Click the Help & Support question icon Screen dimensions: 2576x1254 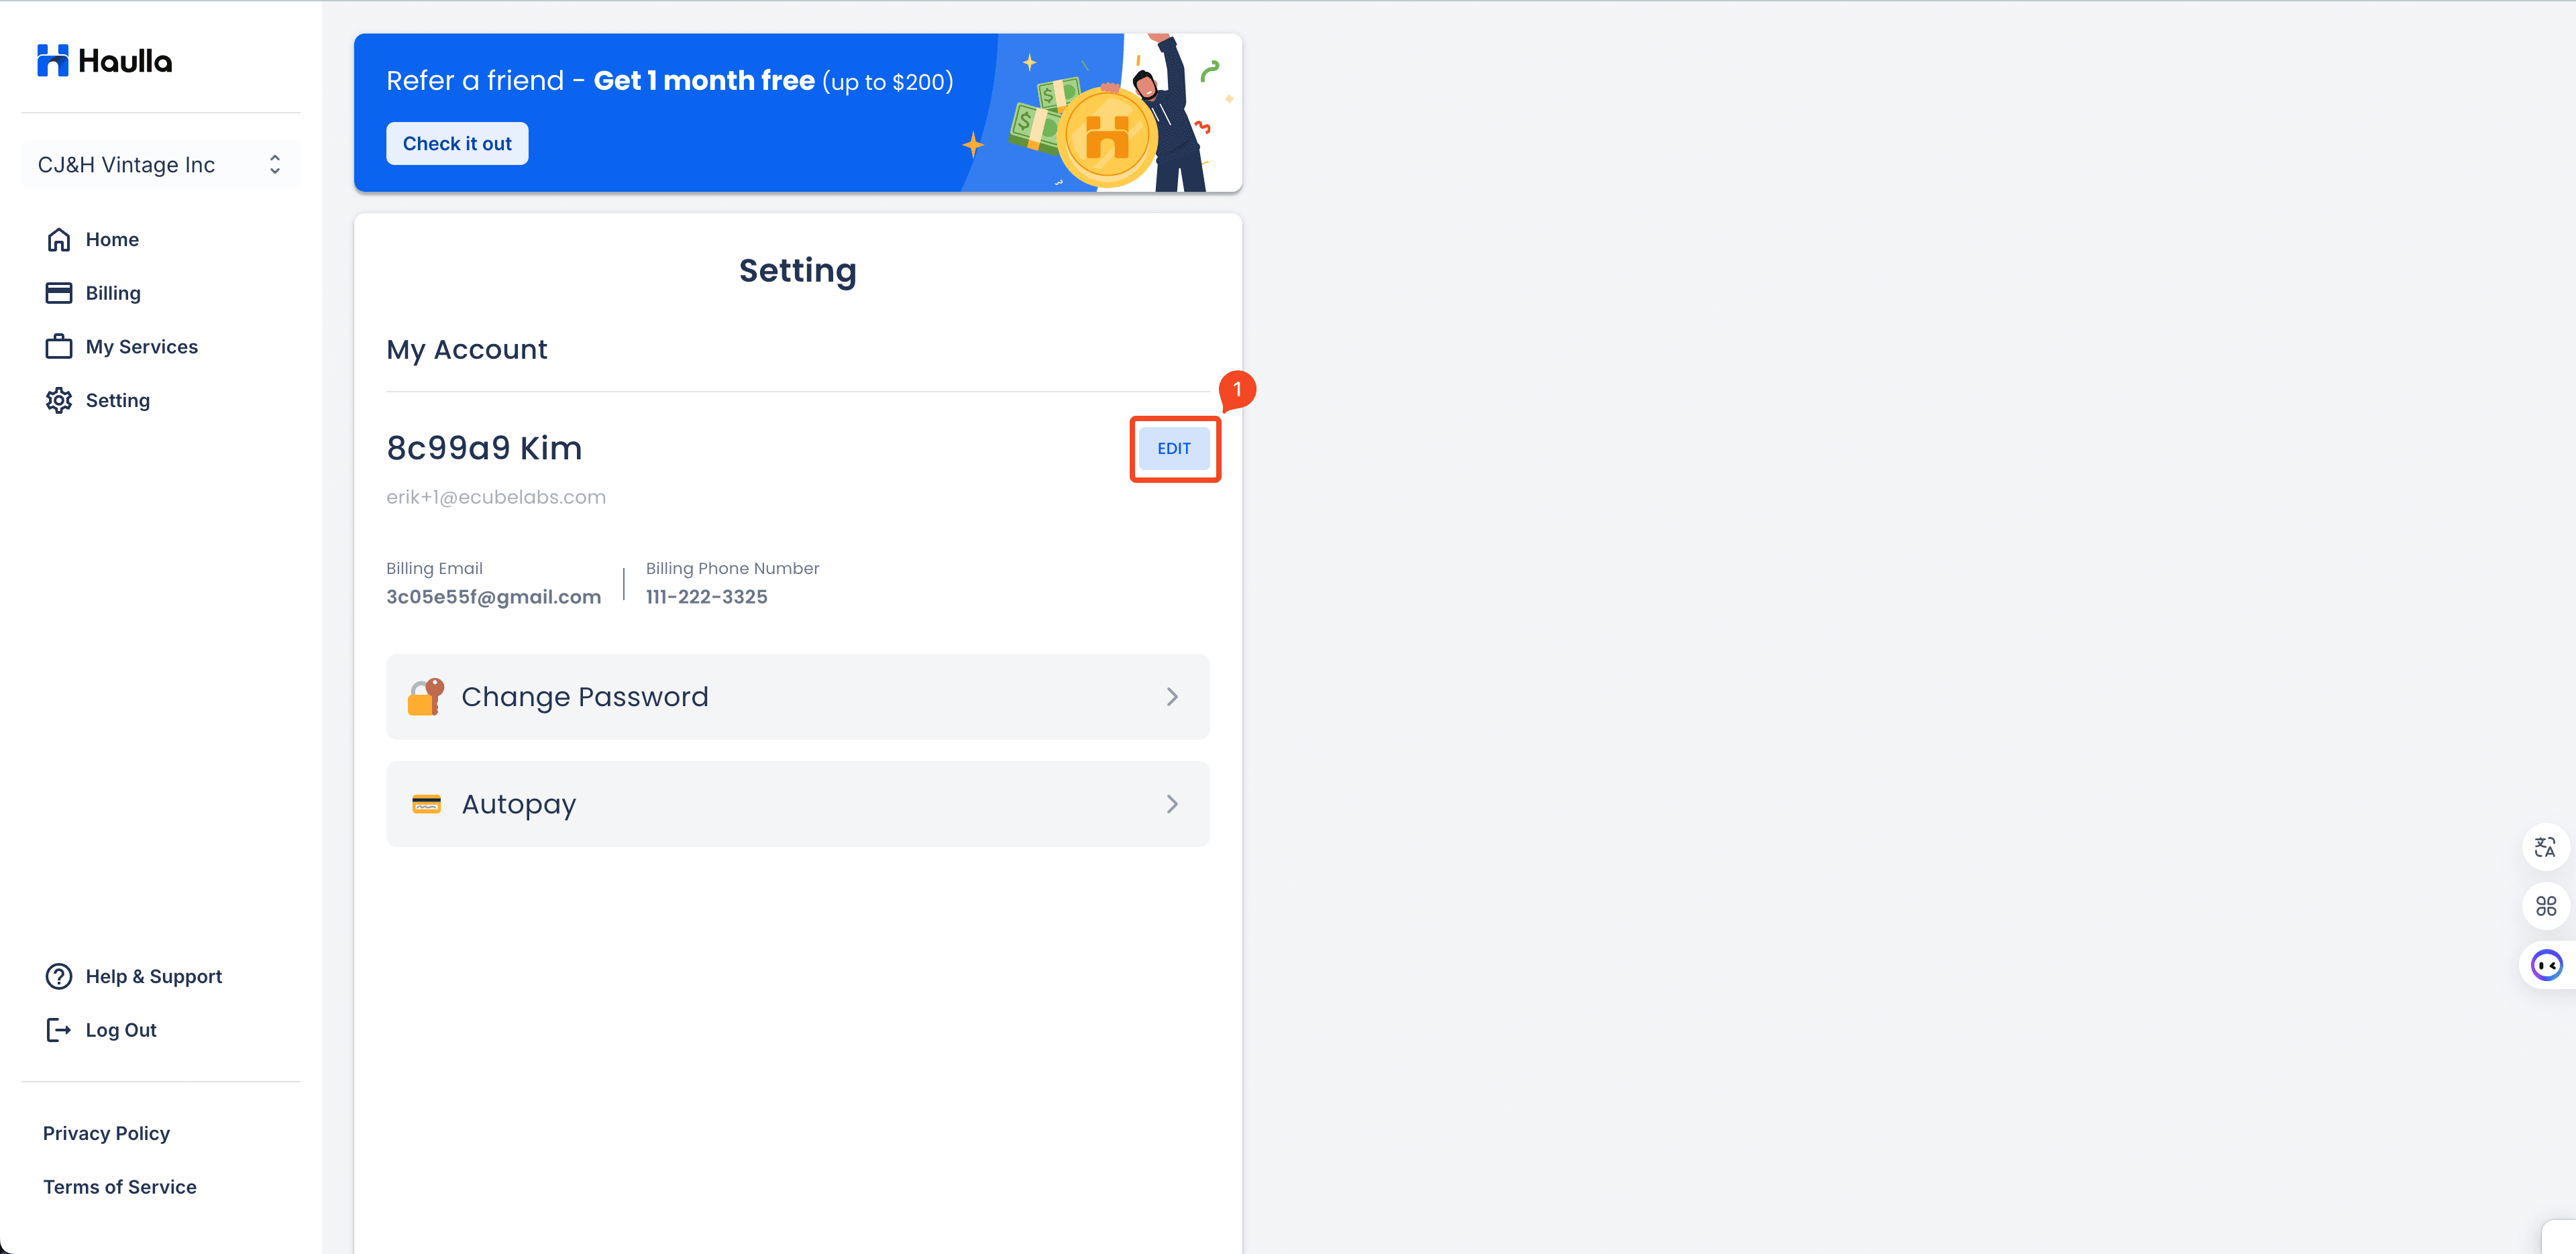pos(59,976)
